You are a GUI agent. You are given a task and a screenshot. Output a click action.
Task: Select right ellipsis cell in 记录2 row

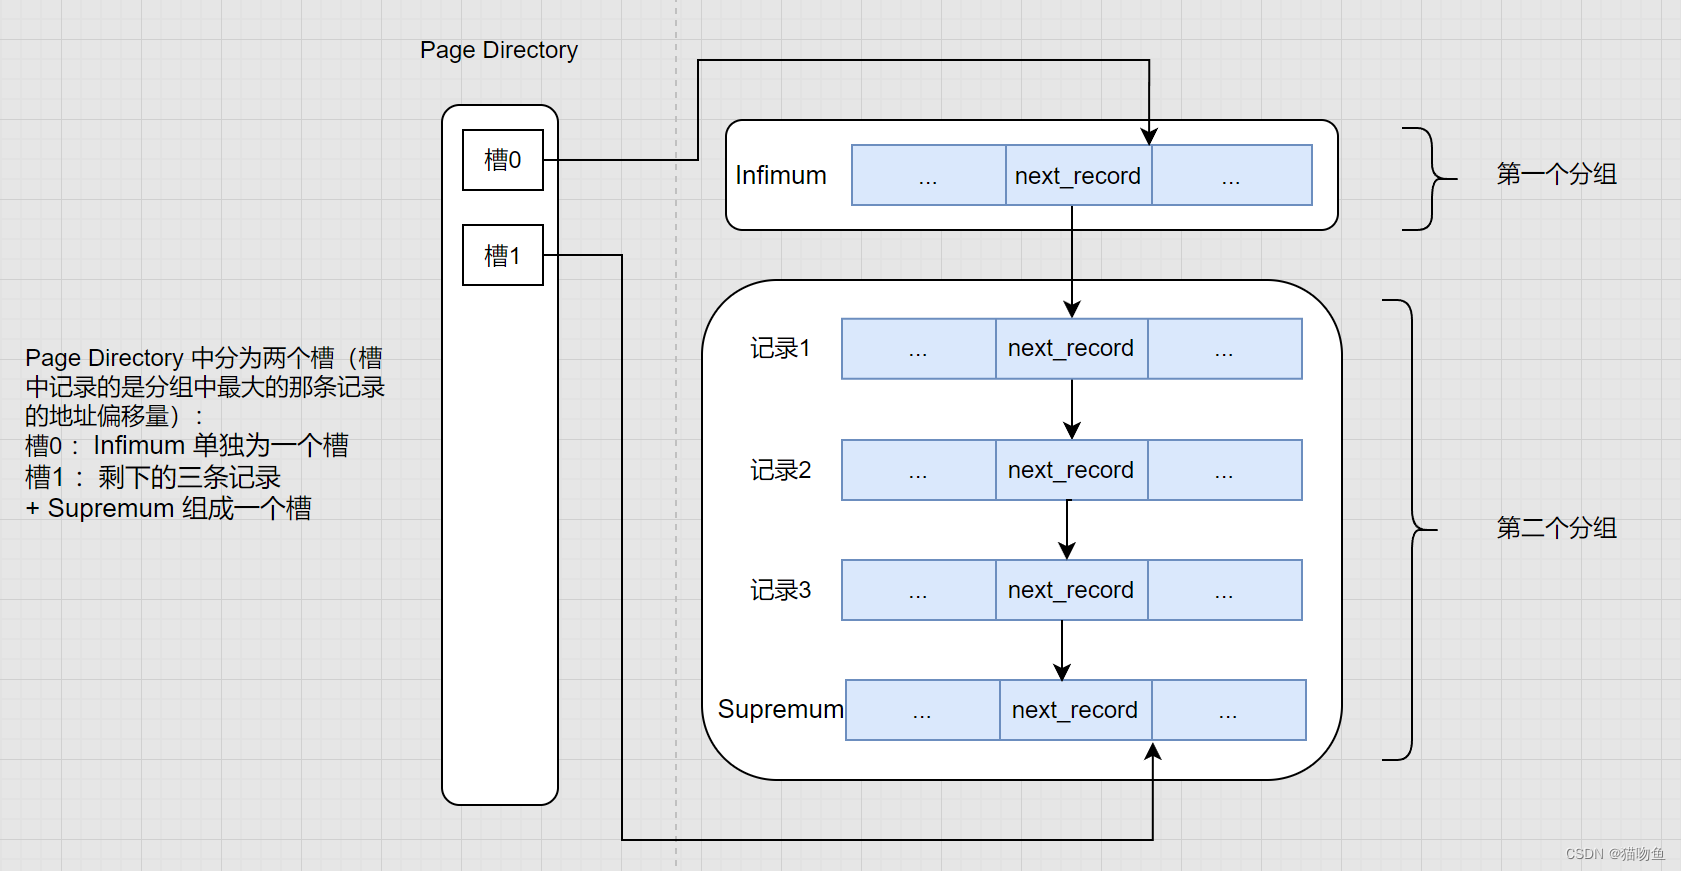pos(1225,470)
